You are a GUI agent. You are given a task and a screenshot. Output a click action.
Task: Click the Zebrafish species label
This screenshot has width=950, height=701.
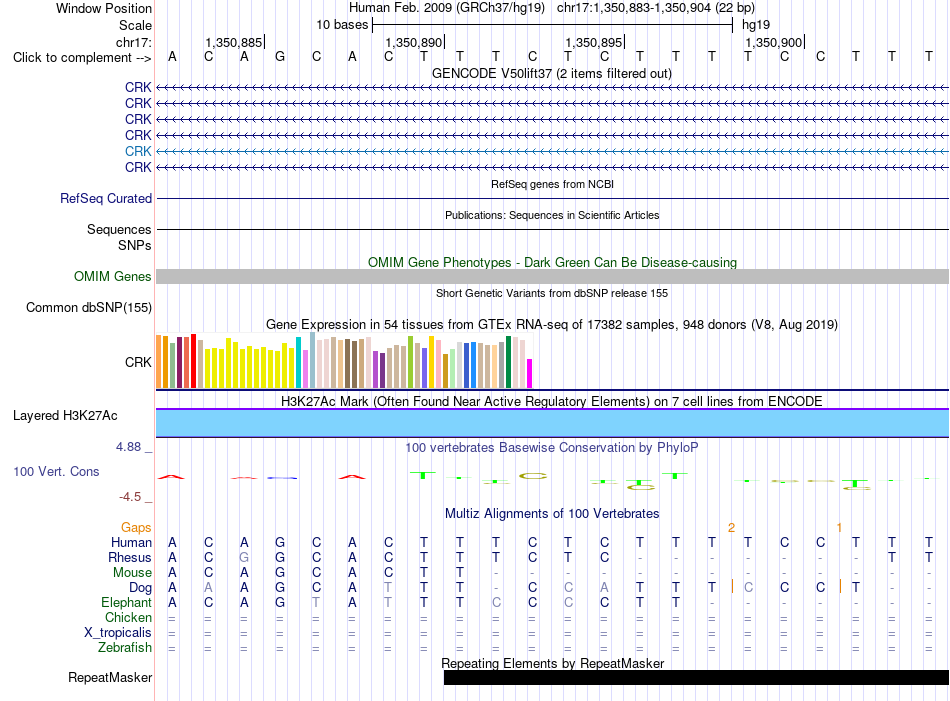tap(125, 647)
